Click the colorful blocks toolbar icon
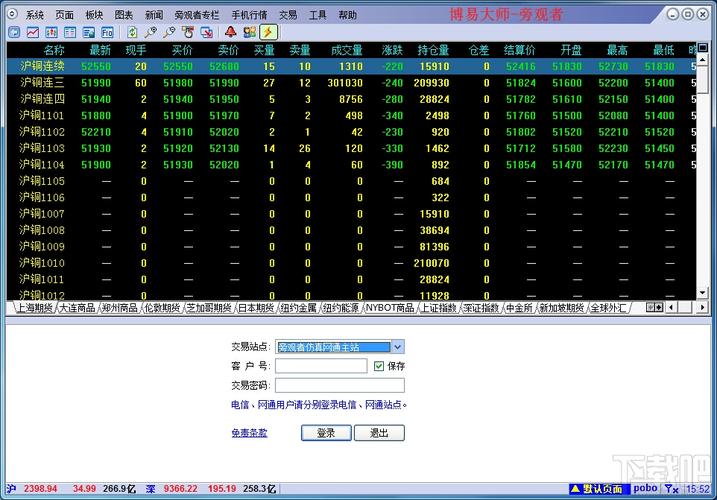The height and width of the screenshot is (500, 717). point(248,32)
